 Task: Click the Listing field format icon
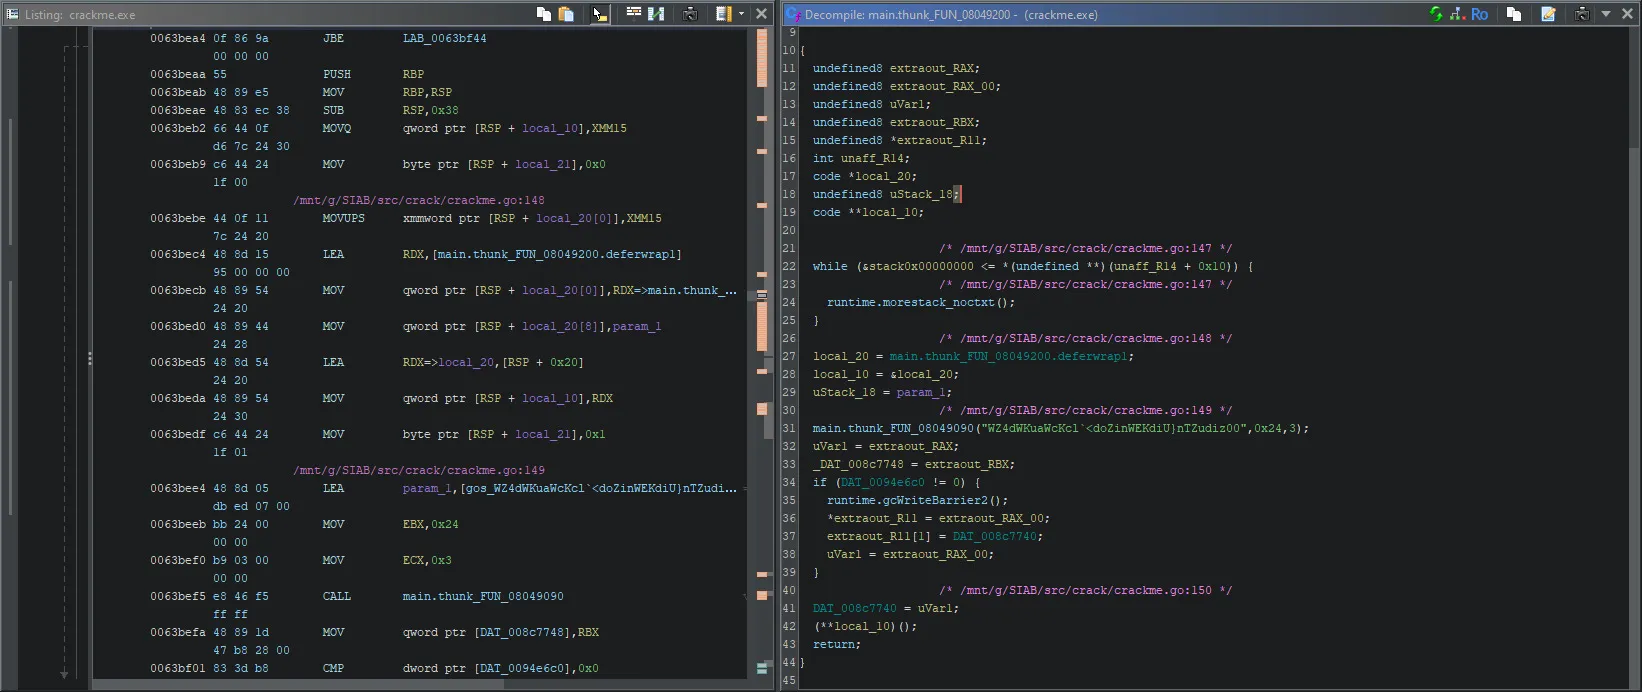click(x=723, y=14)
